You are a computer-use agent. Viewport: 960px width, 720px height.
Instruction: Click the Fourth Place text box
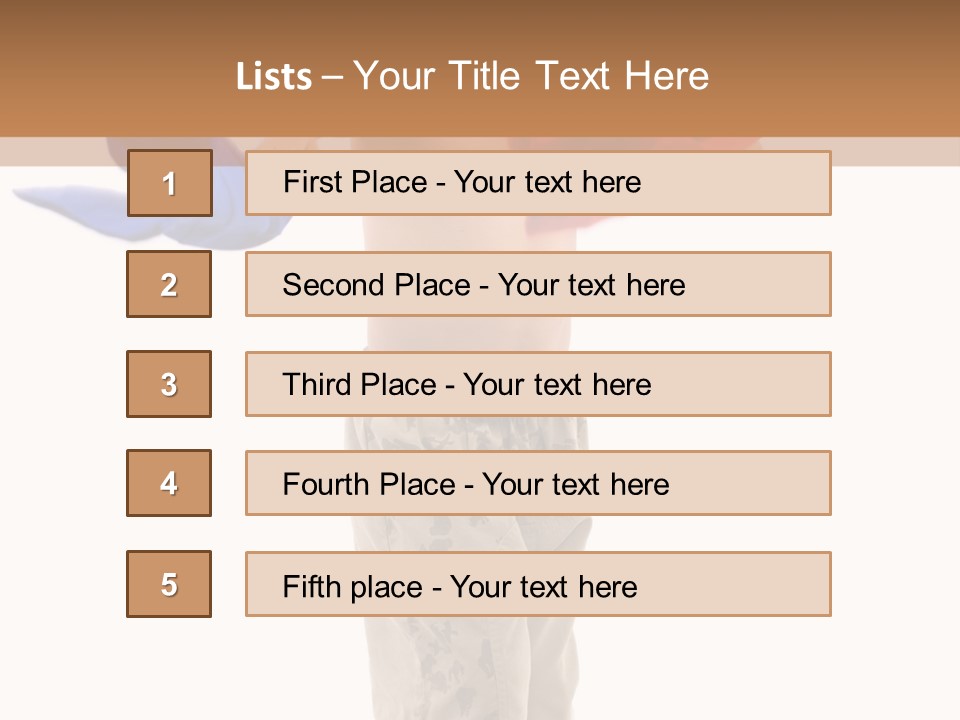point(538,483)
